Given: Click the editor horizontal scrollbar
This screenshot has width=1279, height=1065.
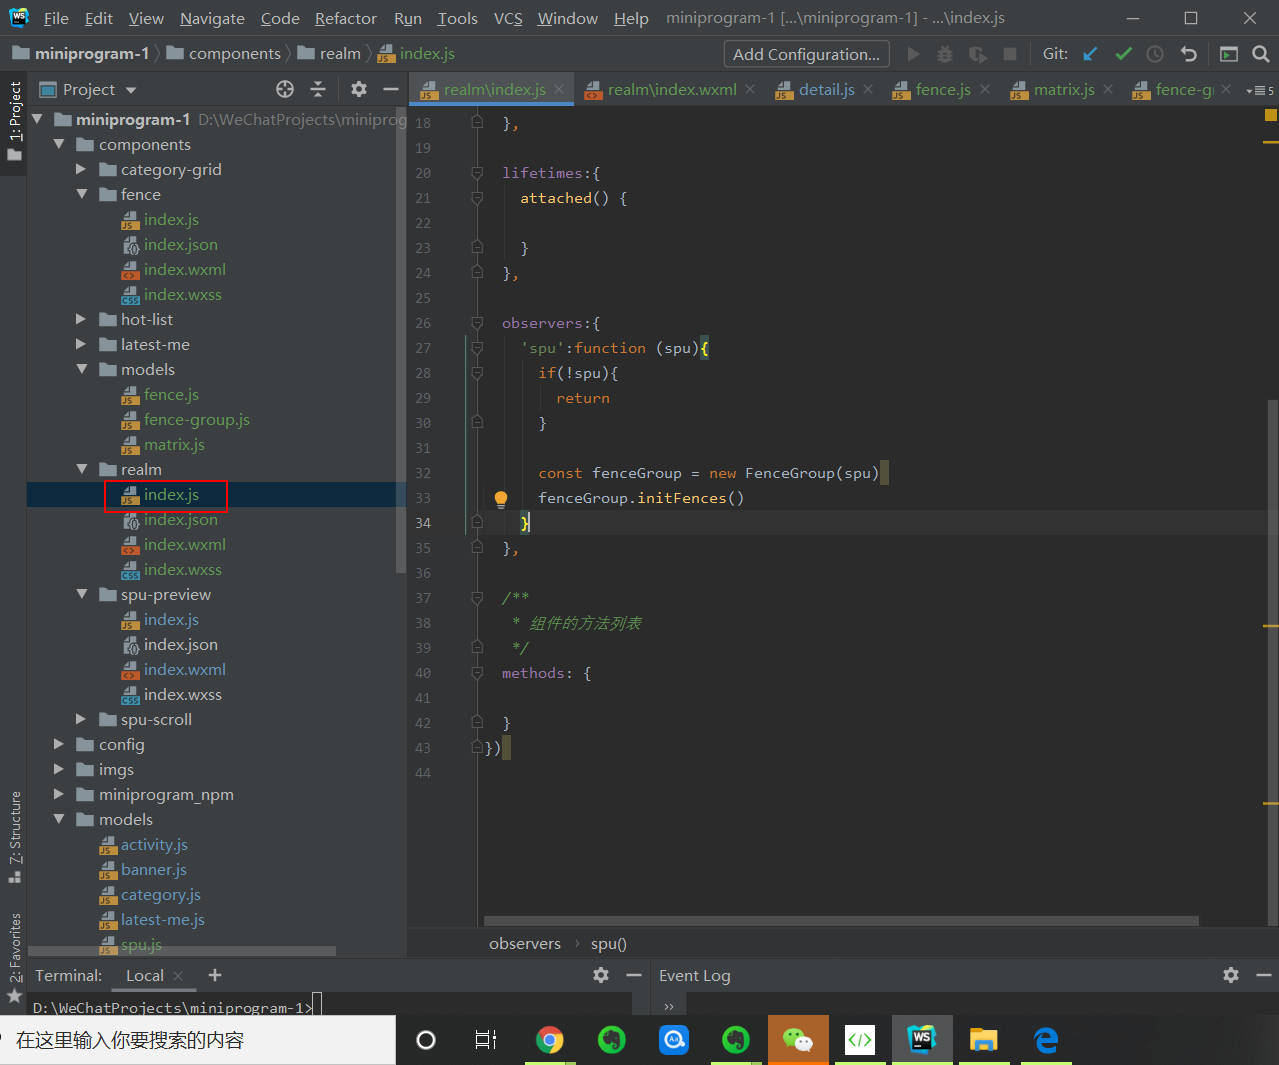Looking at the screenshot, I should pyautogui.click(x=840, y=921).
